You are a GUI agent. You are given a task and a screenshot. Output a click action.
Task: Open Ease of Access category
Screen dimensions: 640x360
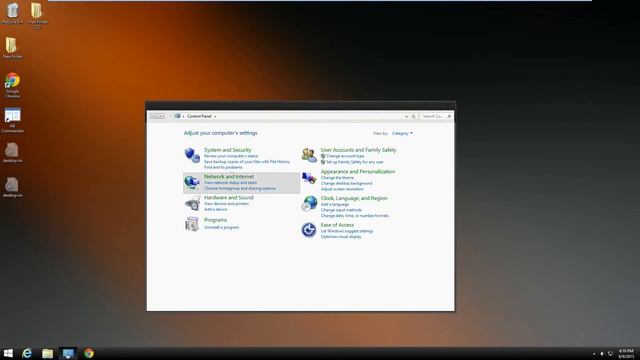337,225
